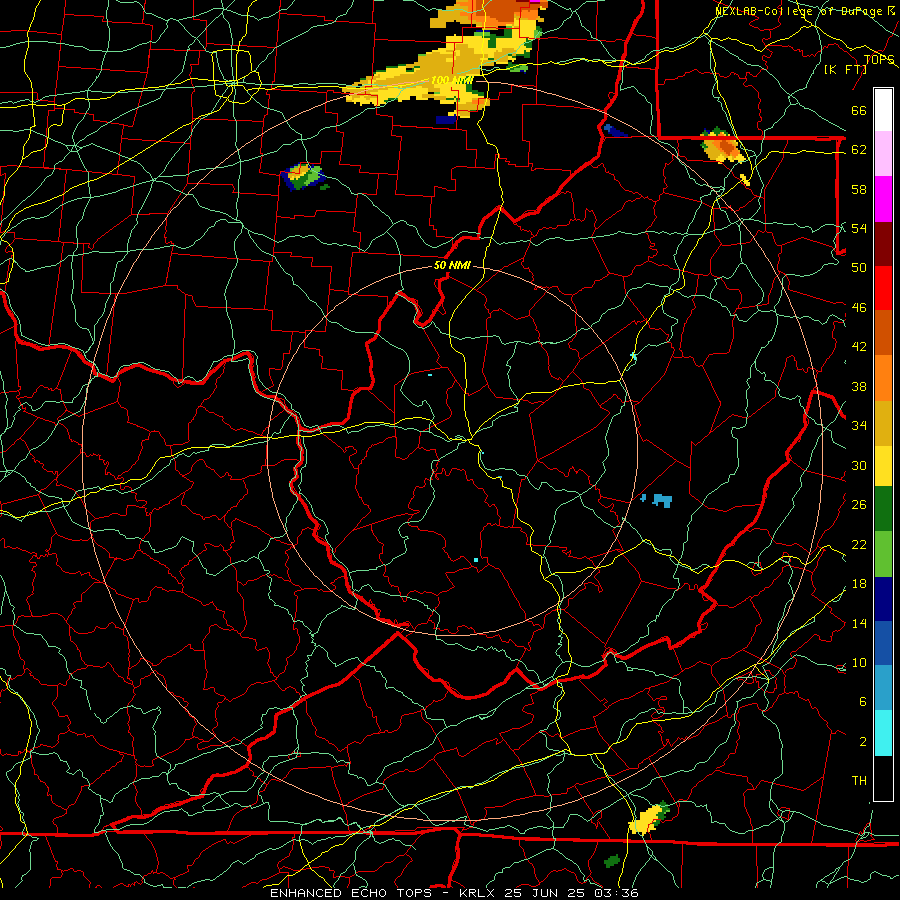Click the small green echo at bottom

(x=612, y=860)
